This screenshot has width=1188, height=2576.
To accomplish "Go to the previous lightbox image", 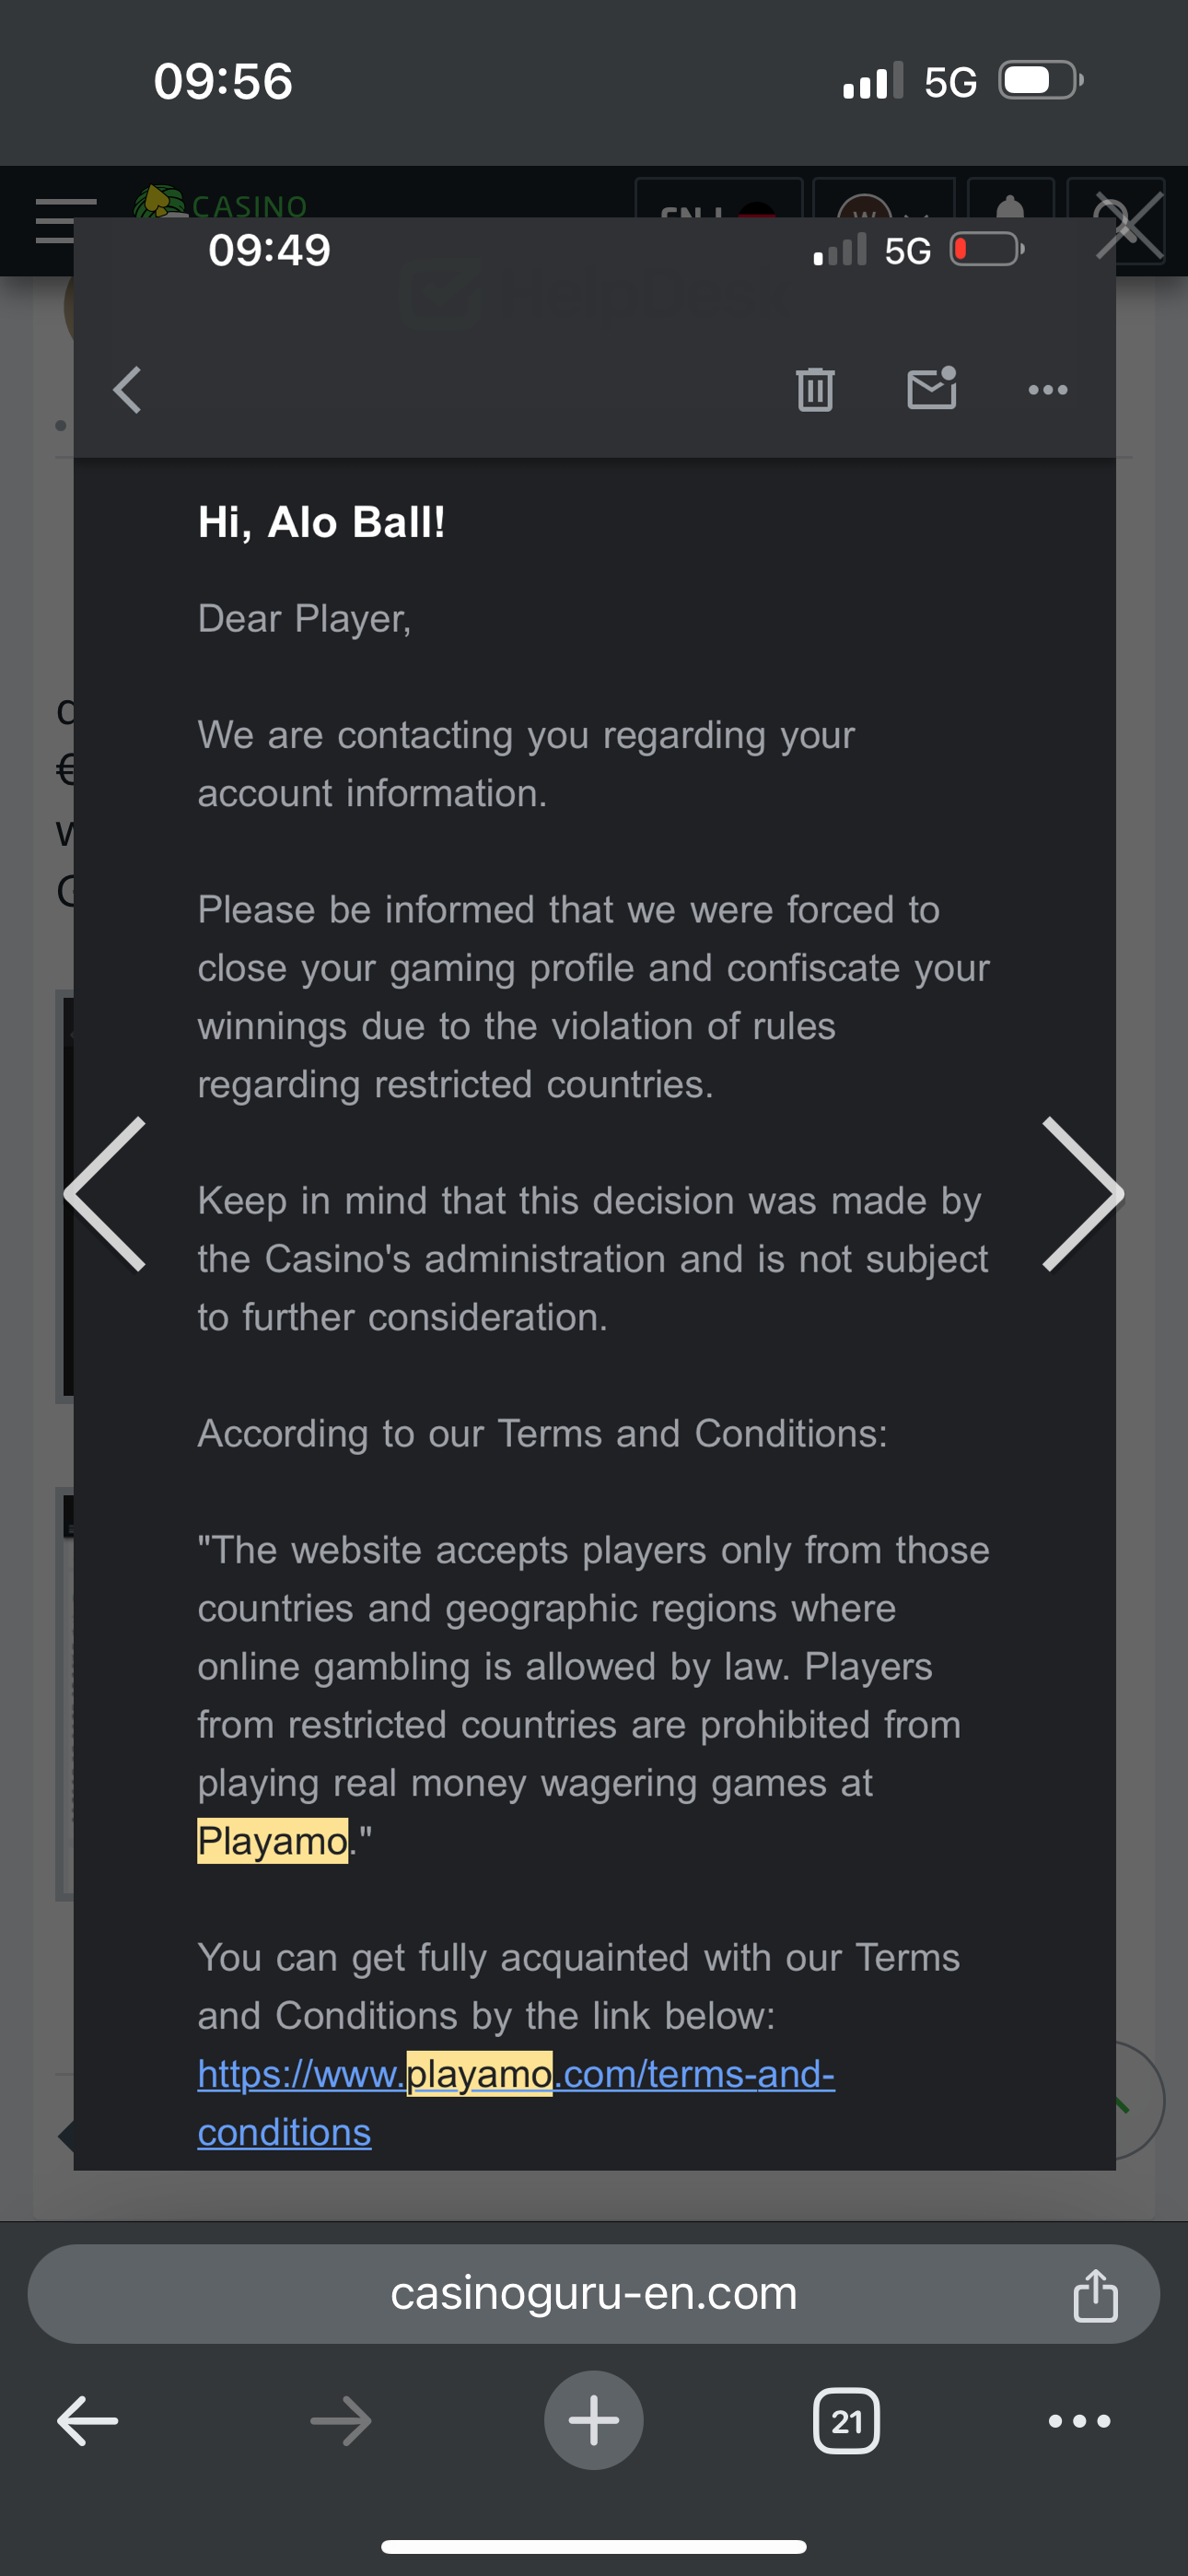I will [105, 1194].
